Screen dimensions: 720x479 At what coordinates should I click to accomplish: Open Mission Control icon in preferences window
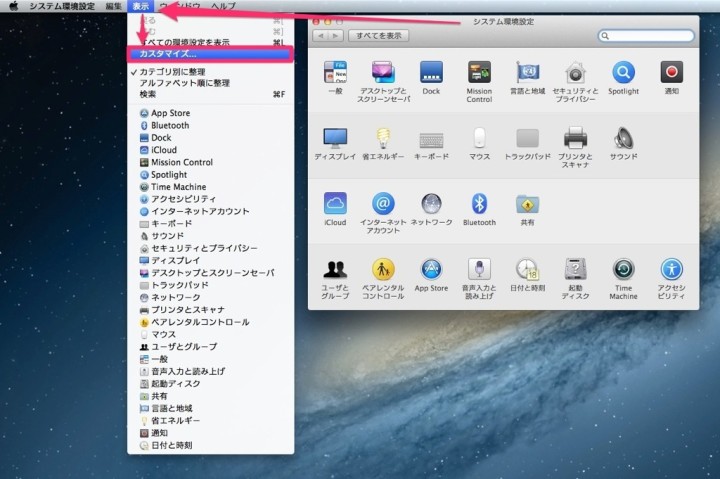[x=479, y=73]
